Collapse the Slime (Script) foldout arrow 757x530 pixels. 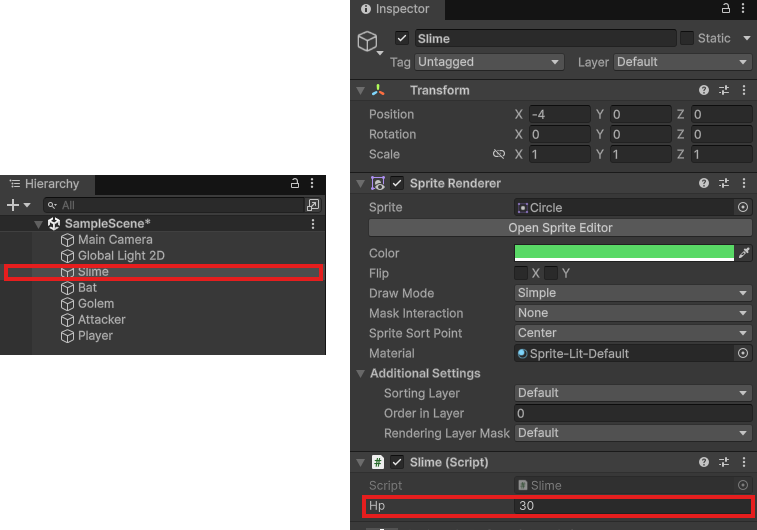pos(360,462)
